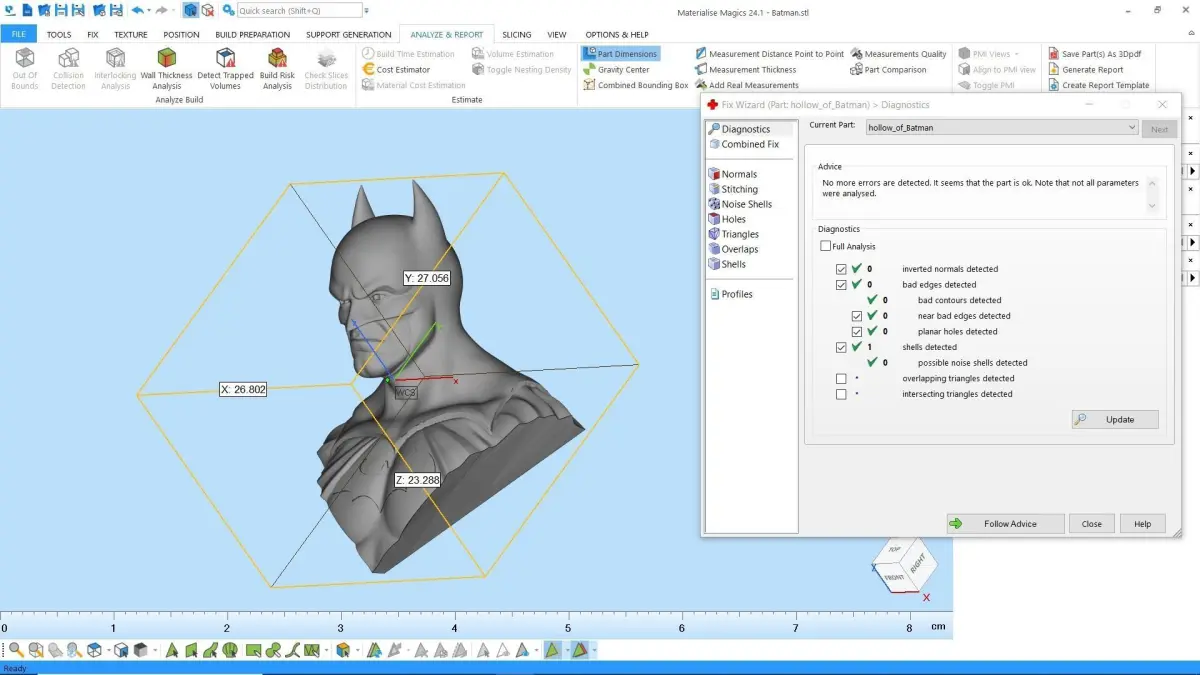This screenshot has width=1200, height=675.
Task: Uncheck planar holes detected checkbox
Action: 857,331
